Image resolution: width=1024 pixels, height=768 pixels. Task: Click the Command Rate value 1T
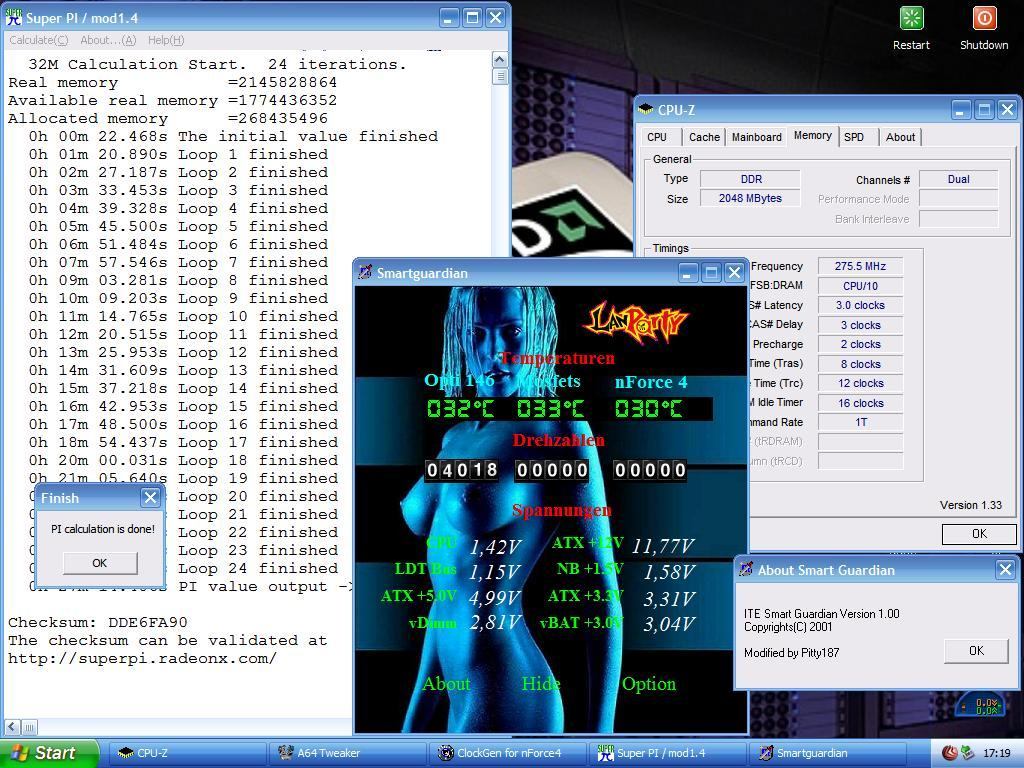coord(860,423)
